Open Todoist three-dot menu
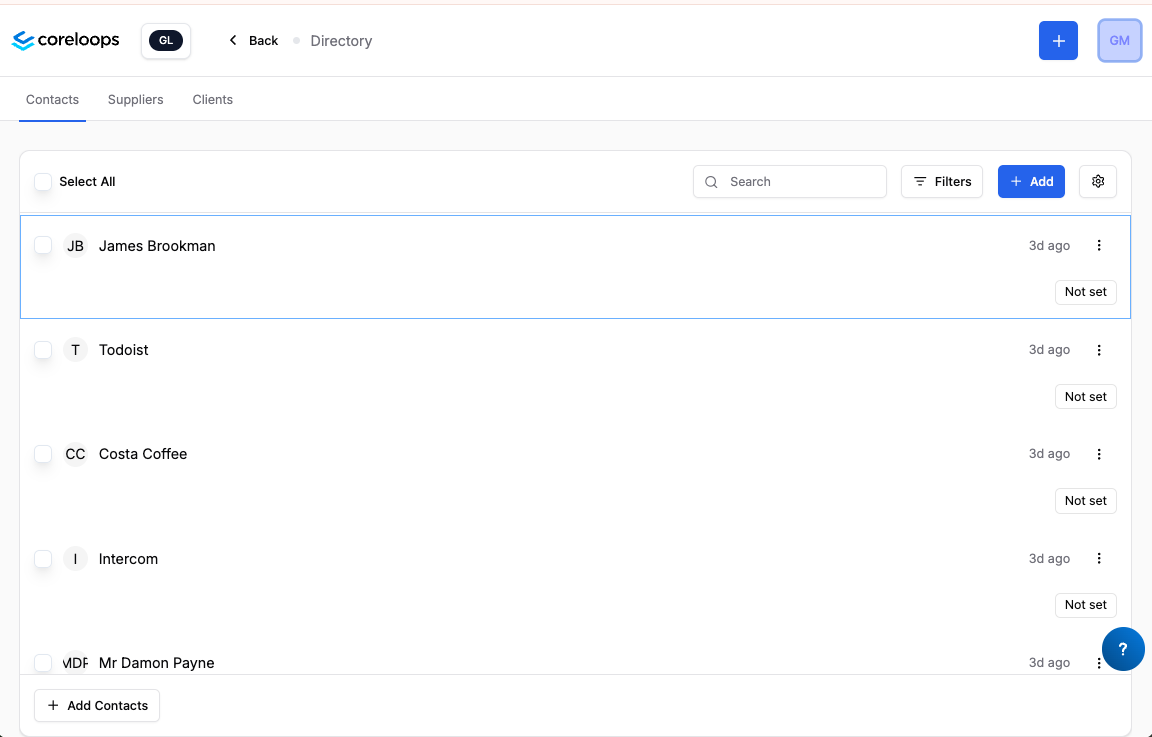The height and width of the screenshot is (737, 1152). [x=1099, y=350]
